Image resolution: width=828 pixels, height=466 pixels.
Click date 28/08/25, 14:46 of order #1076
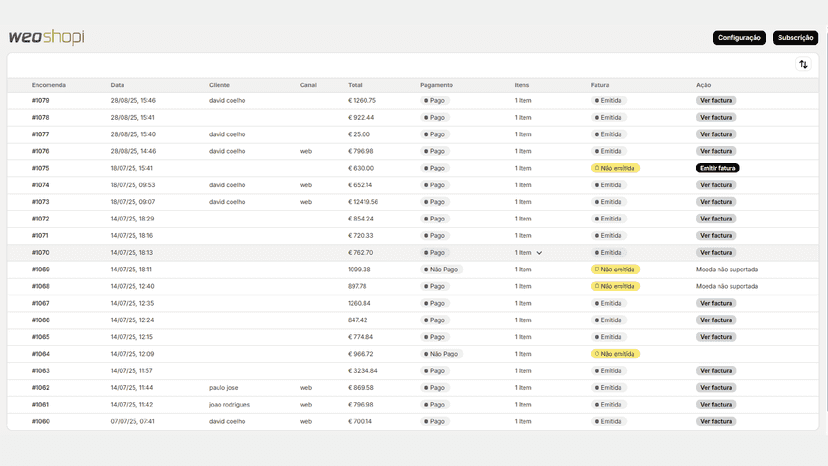133,151
